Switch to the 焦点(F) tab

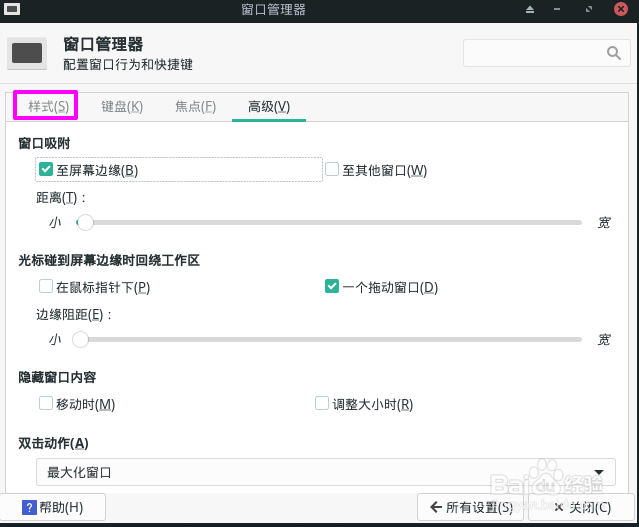click(x=195, y=107)
